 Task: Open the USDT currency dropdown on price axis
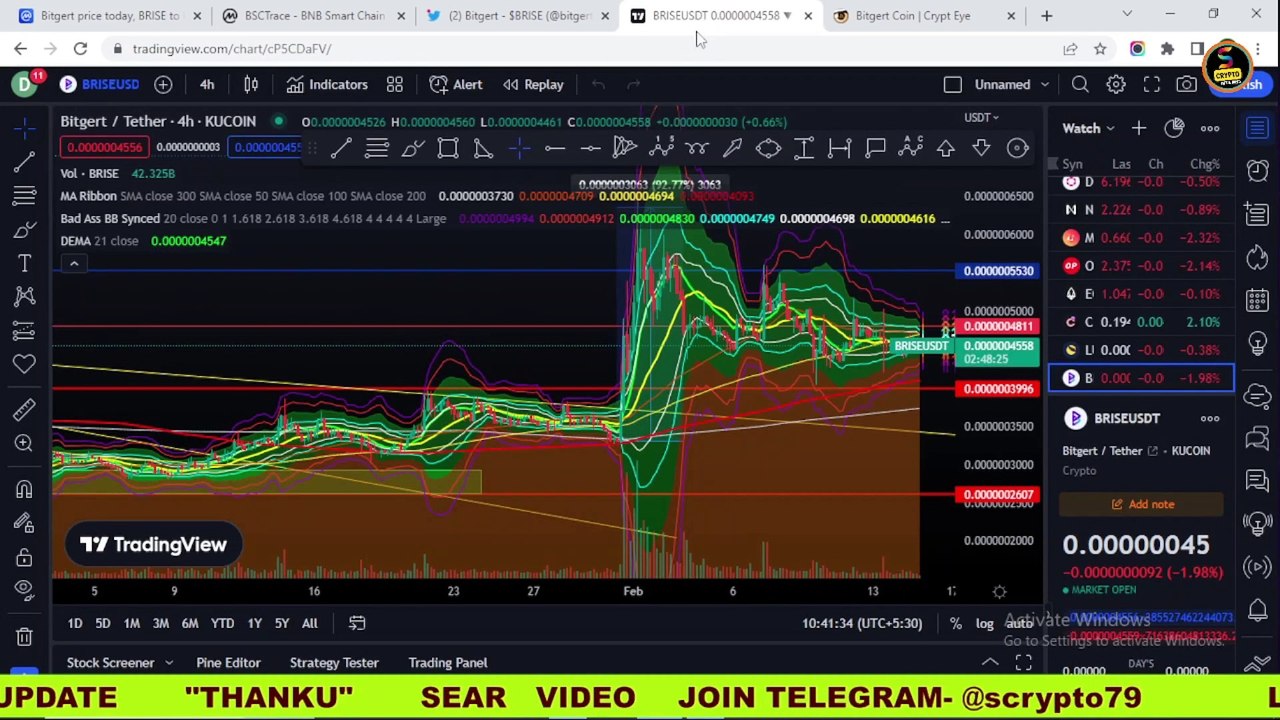pyautogui.click(x=981, y=117)
